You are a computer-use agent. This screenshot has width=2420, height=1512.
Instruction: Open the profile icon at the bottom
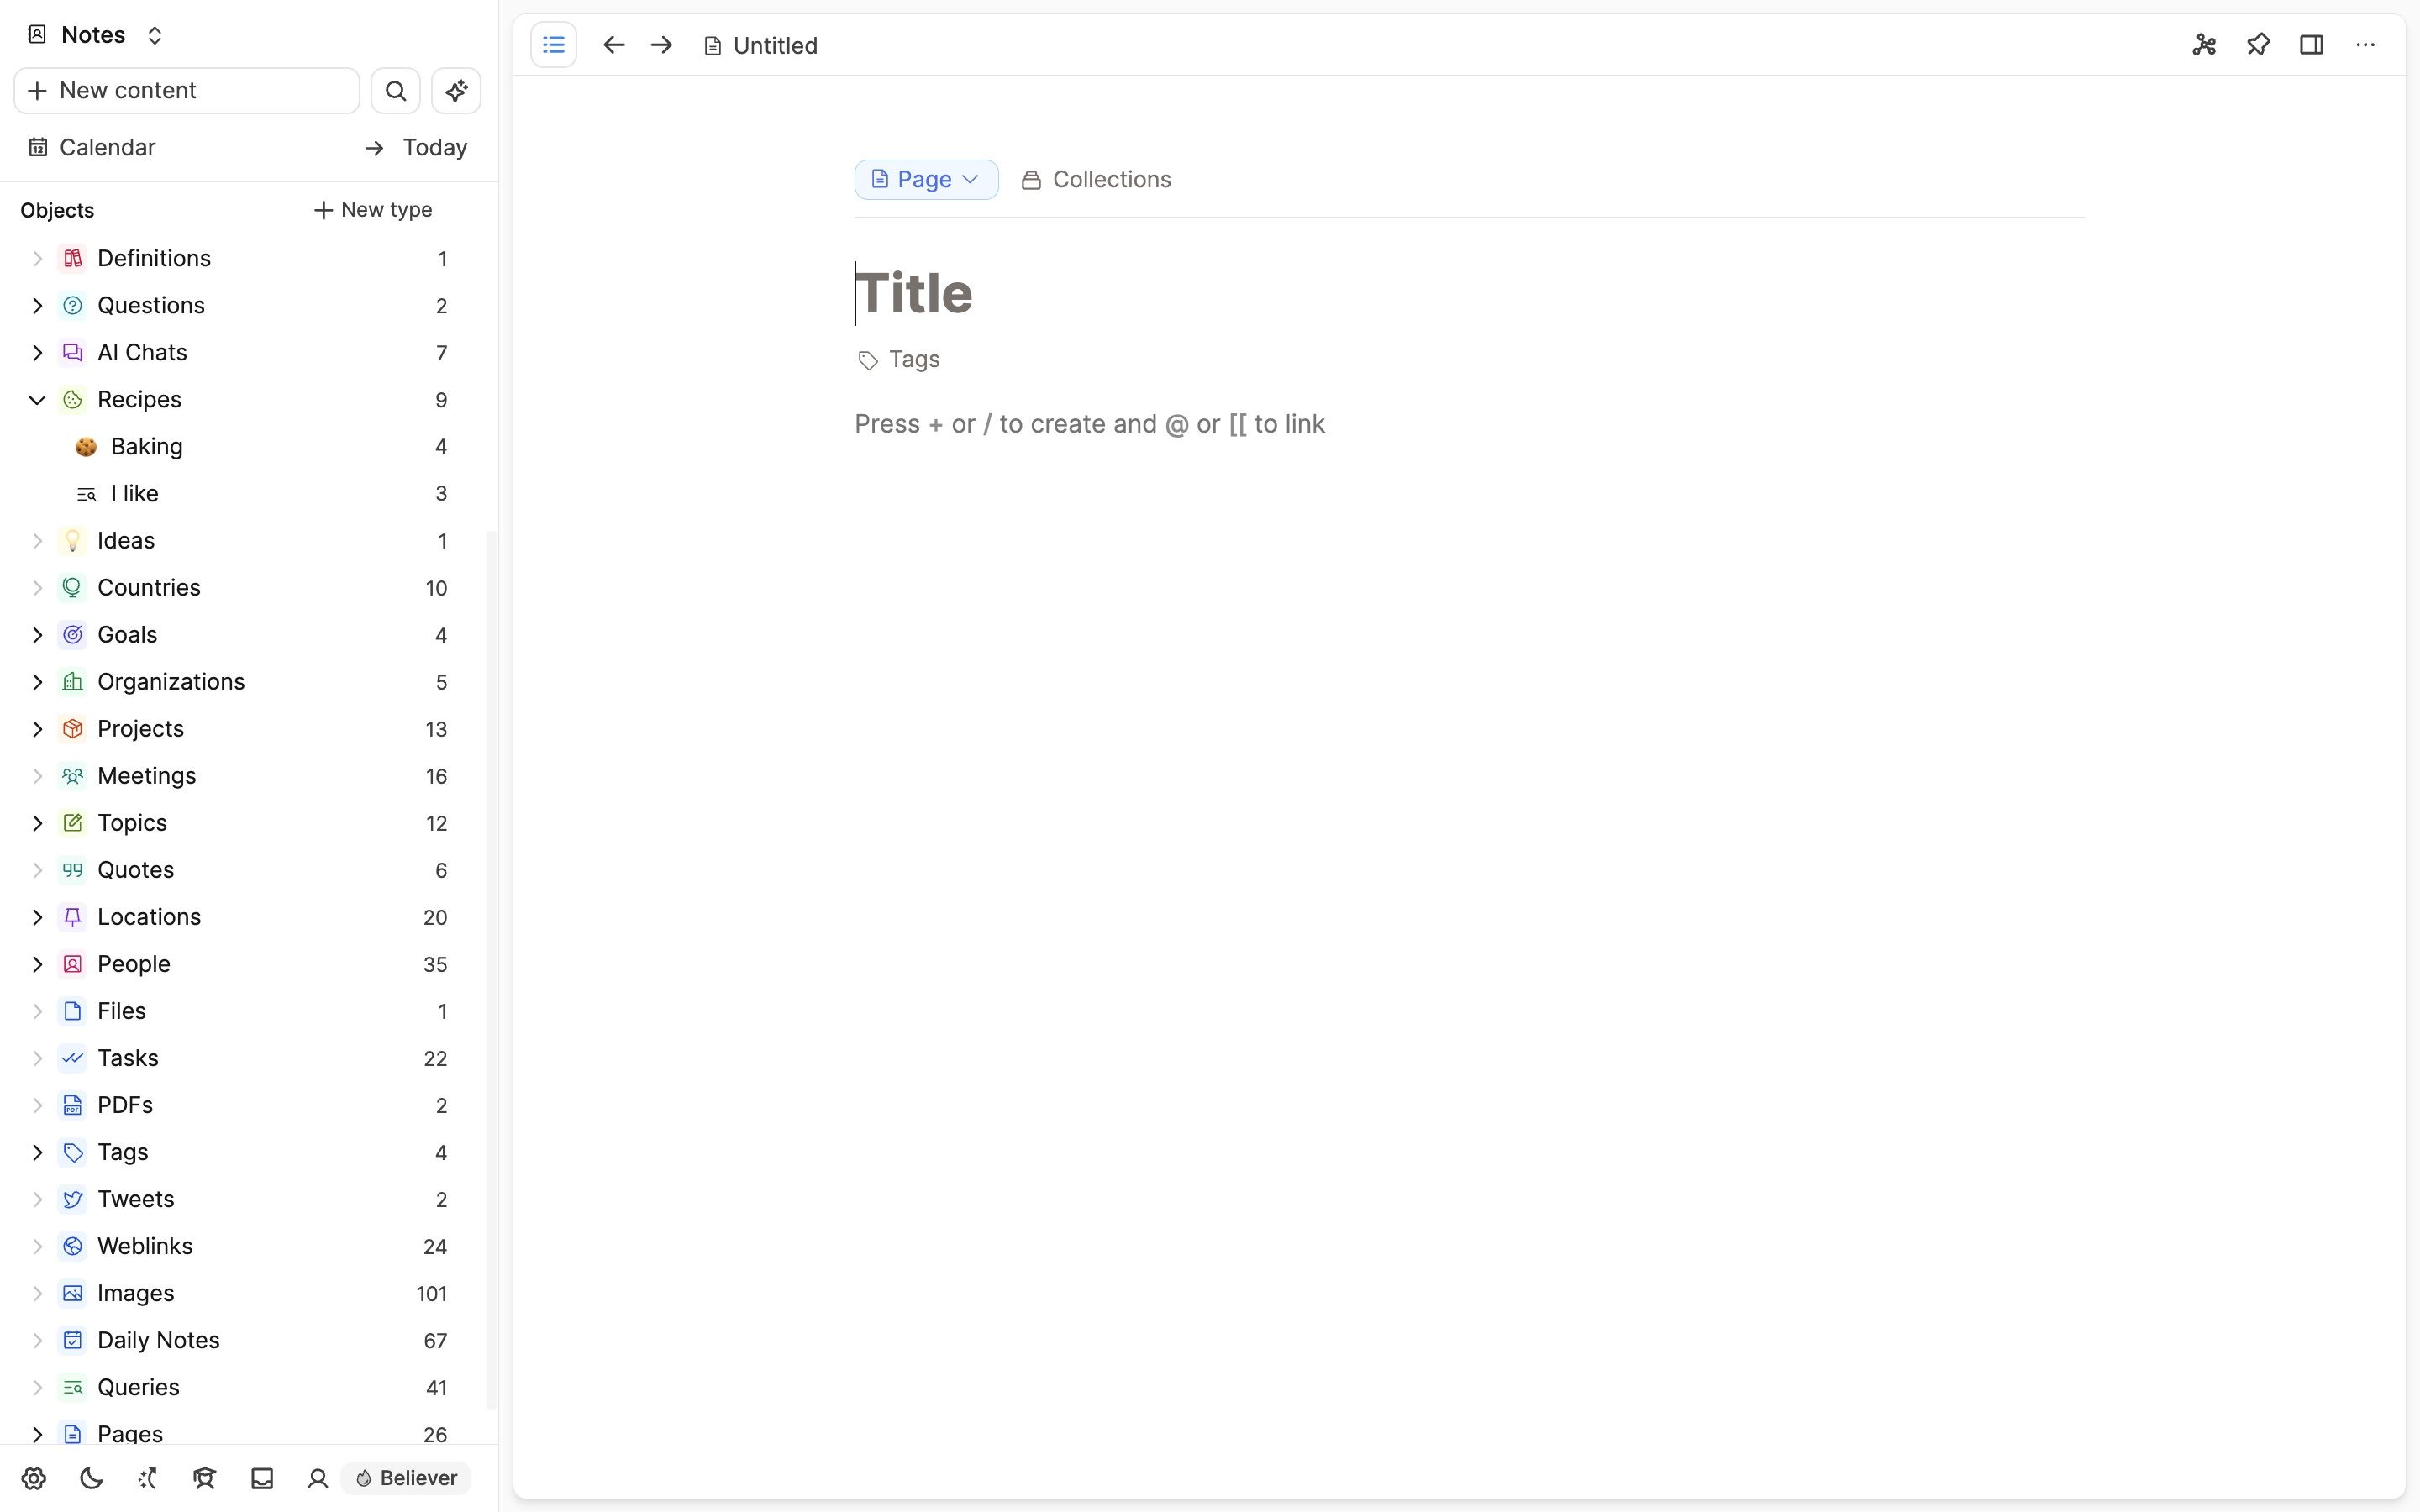click(x=318, y=1478)
